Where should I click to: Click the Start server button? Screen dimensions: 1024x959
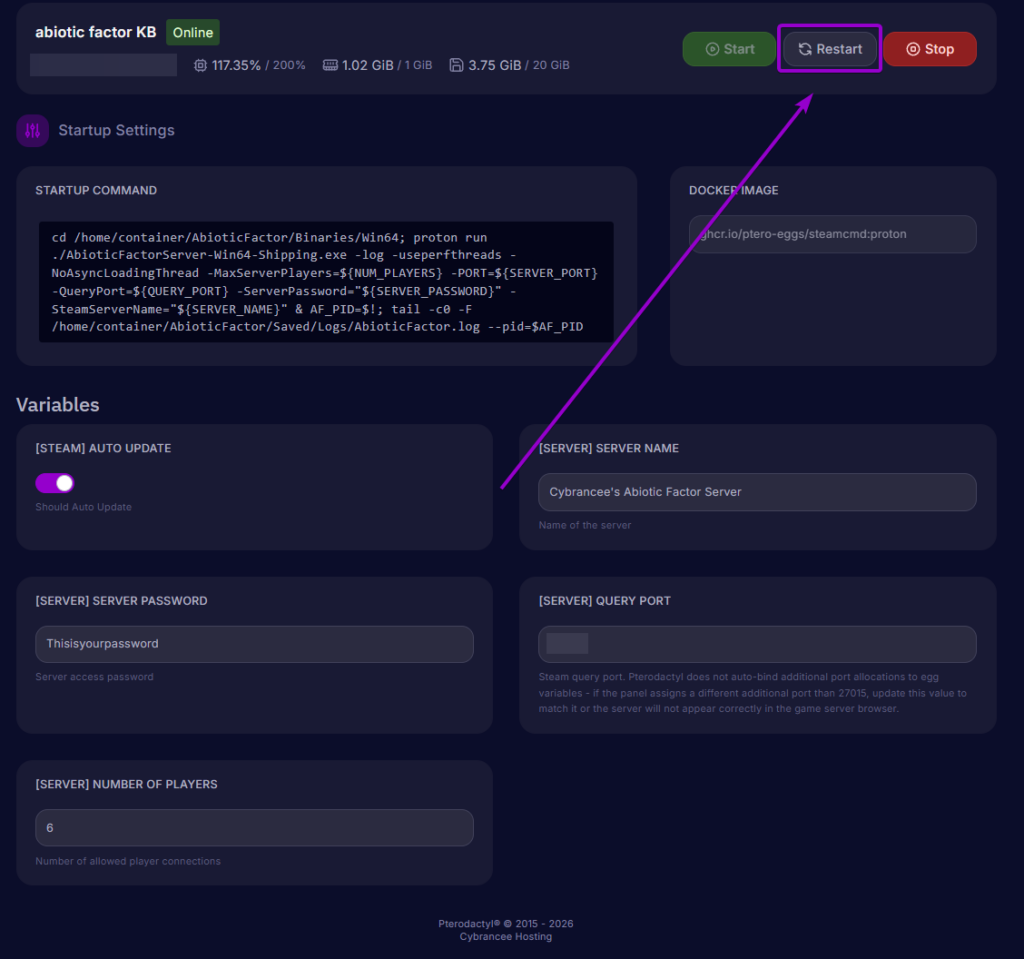(x=729, y=49)
